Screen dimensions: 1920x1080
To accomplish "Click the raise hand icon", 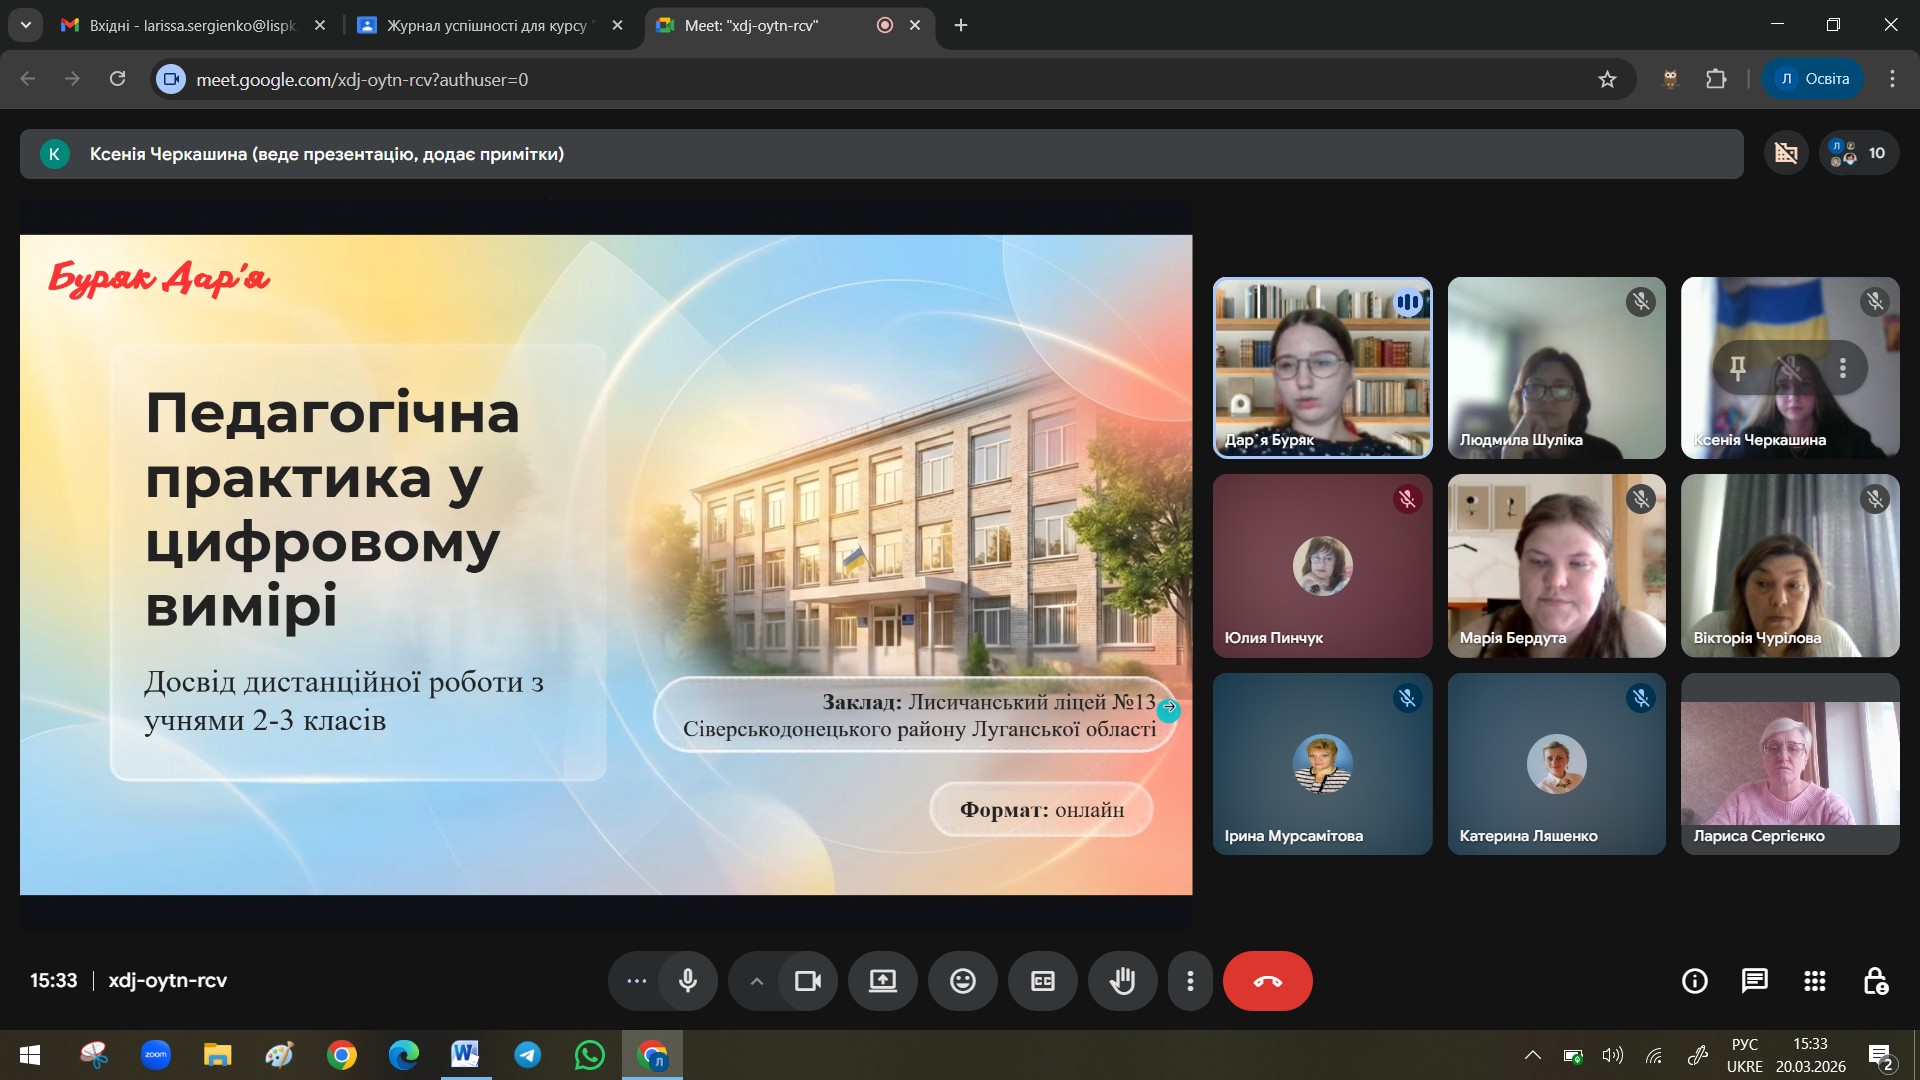I will click(1122, 981).
